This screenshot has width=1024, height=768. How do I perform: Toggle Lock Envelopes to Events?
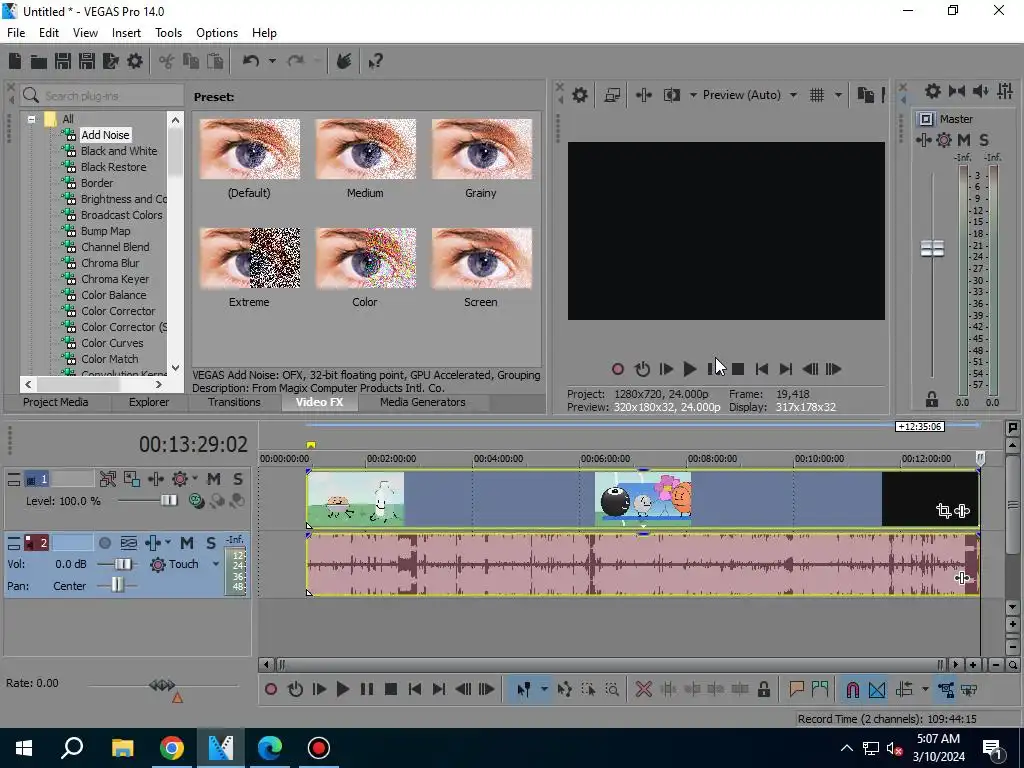tap(946, 689)
